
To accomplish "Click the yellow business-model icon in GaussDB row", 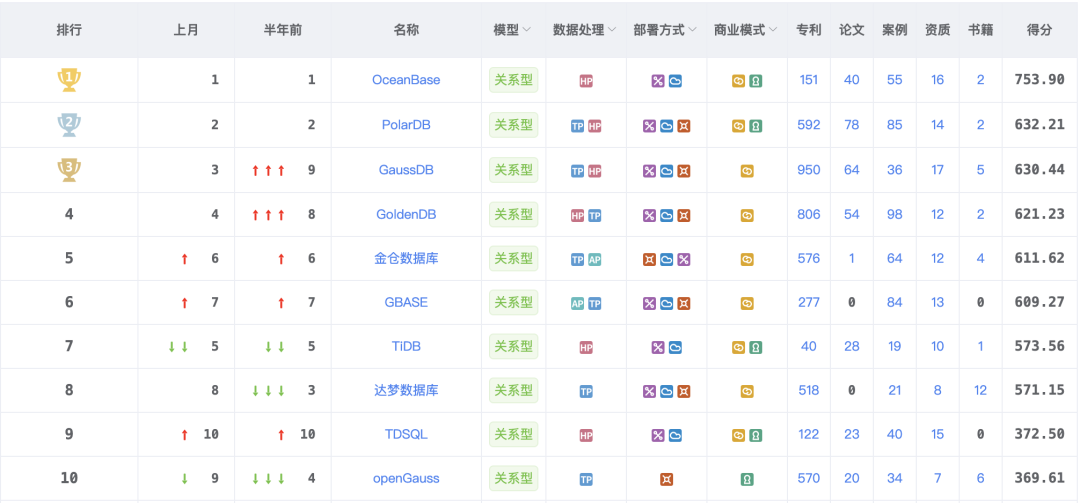I will pos(747,171).
